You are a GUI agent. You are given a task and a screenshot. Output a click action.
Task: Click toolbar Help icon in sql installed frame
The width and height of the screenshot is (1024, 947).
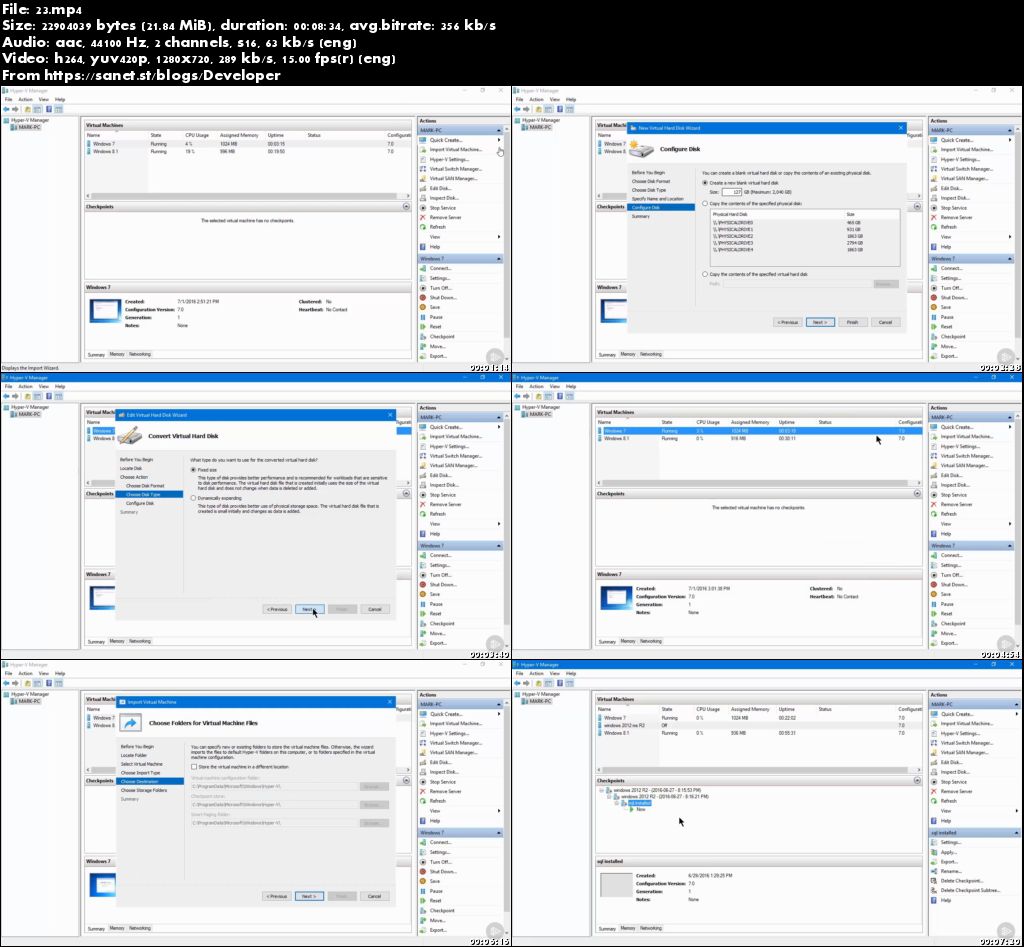pyautogui.click(x=560, y=683)
